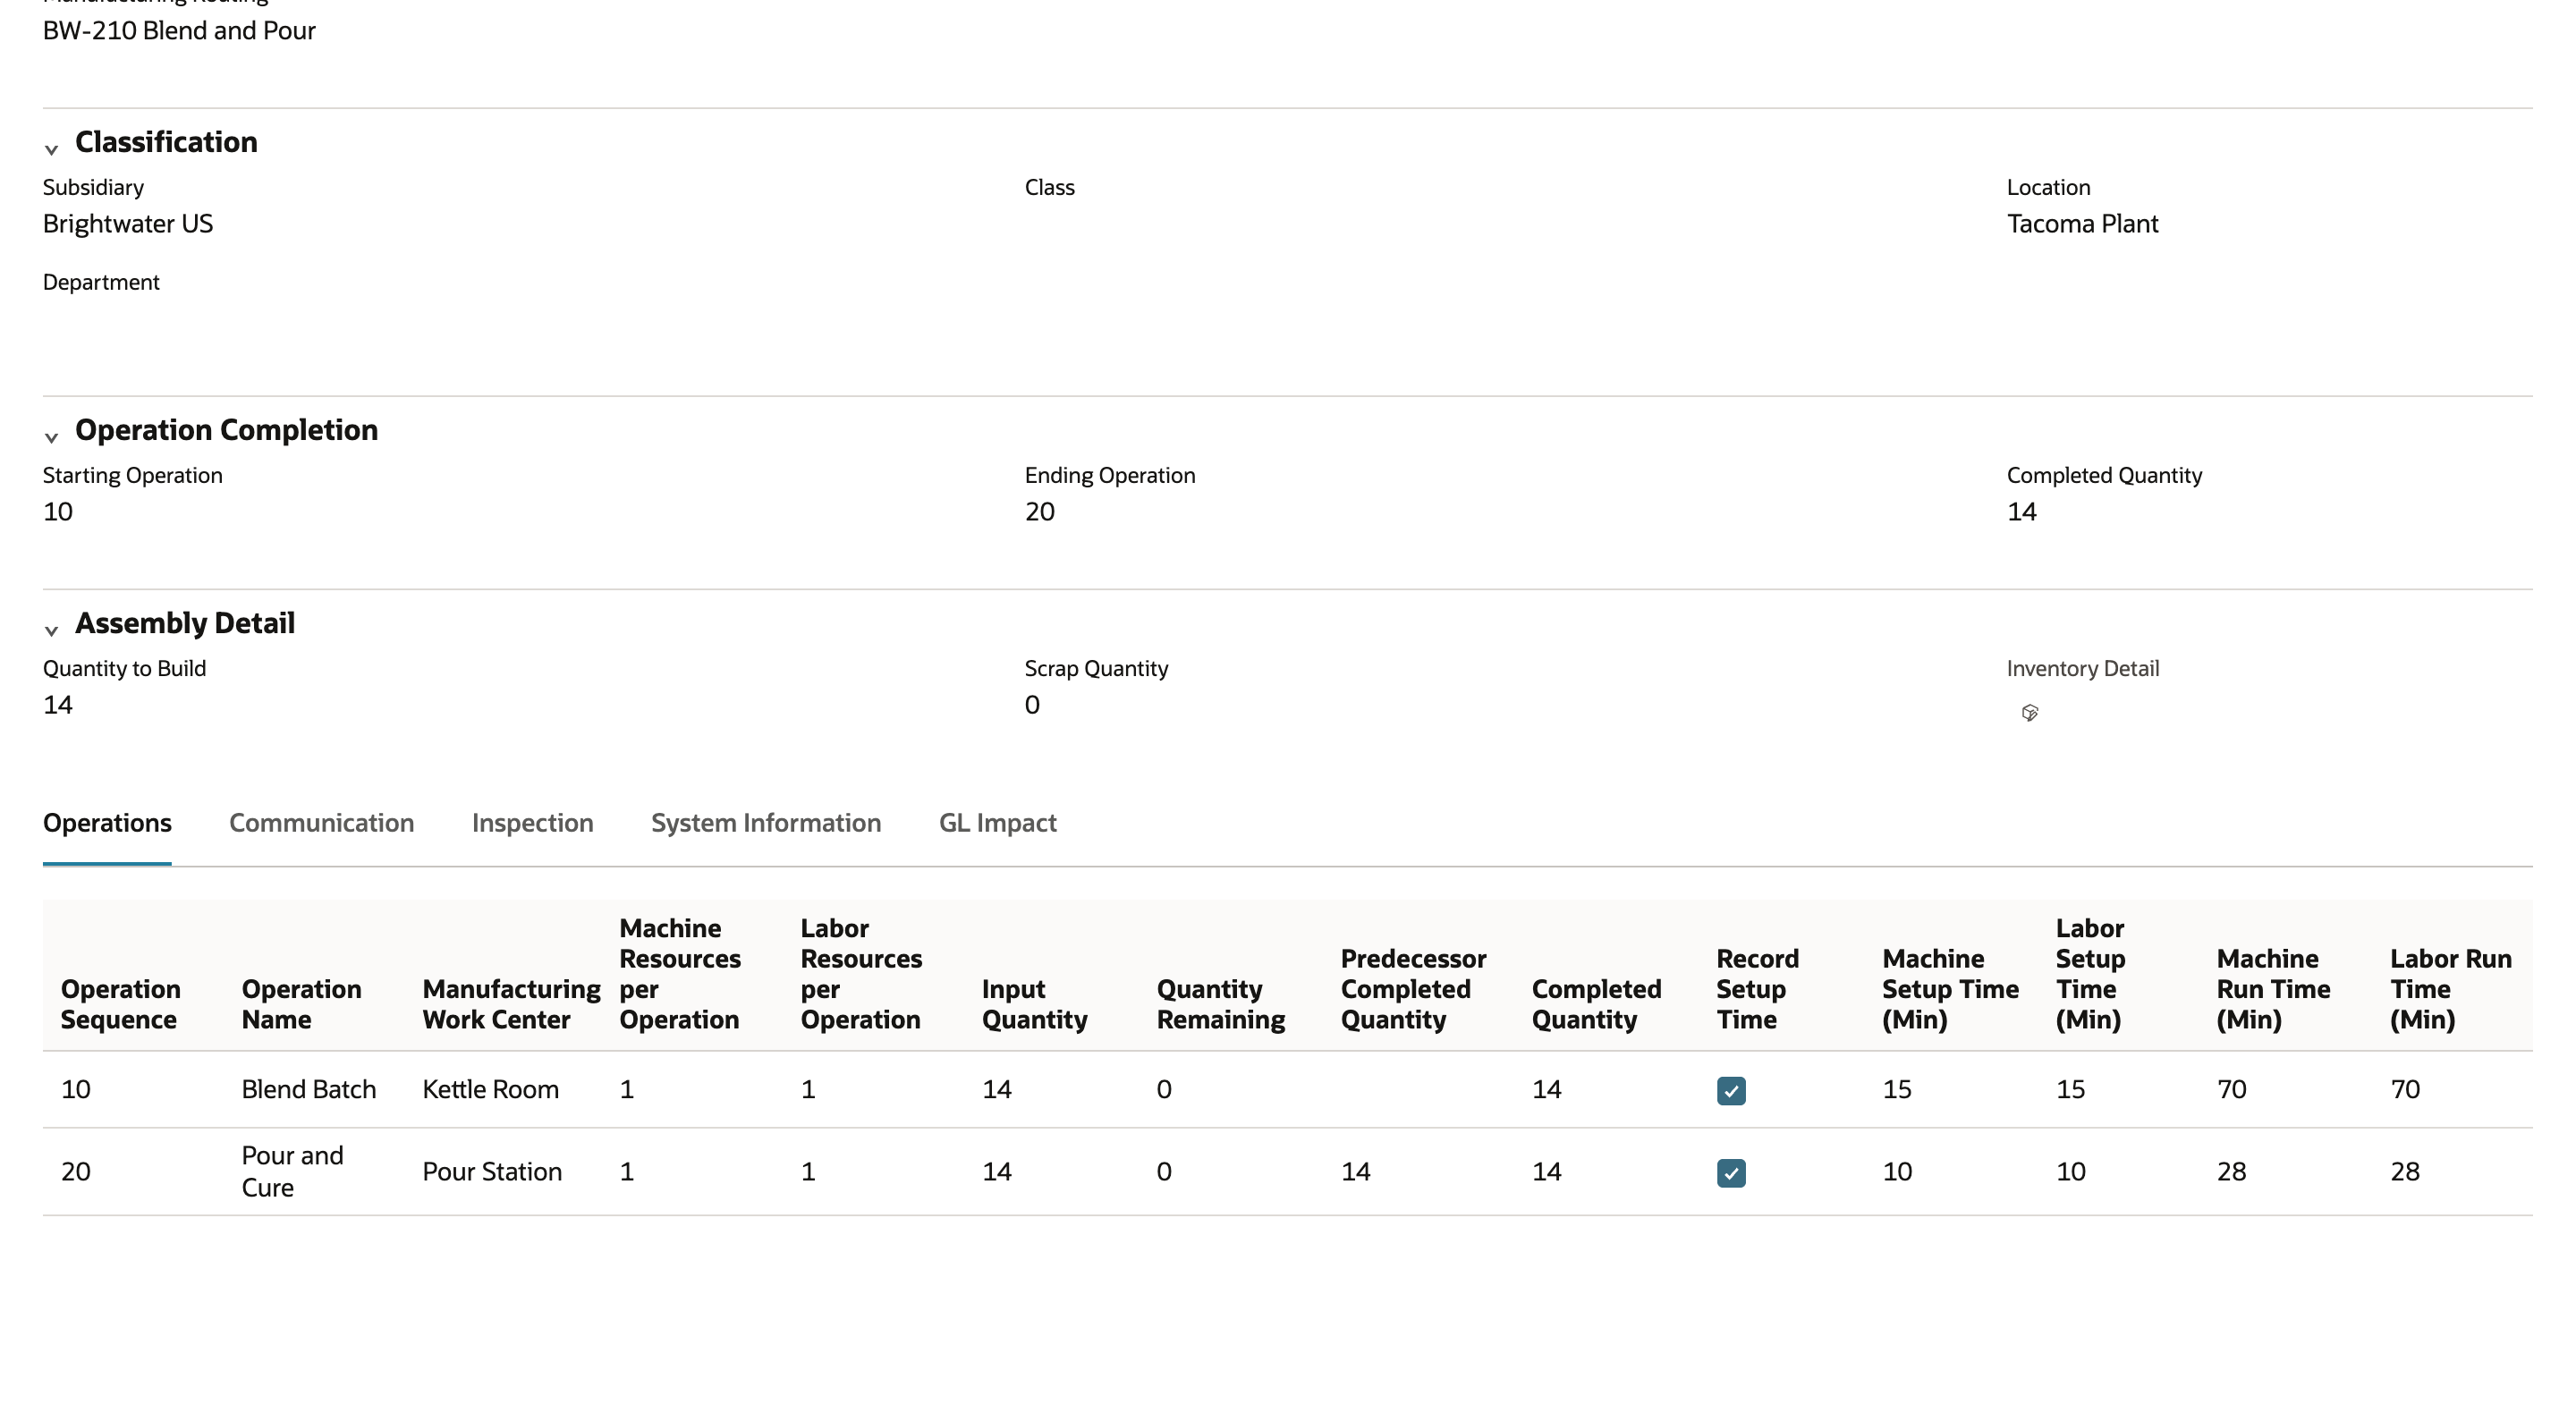Screen dimensions: 2576x1413
Task: Toggle Record Setup Time for Blend Batch
Action: pyautogui.click(x=1731, y=1091)
